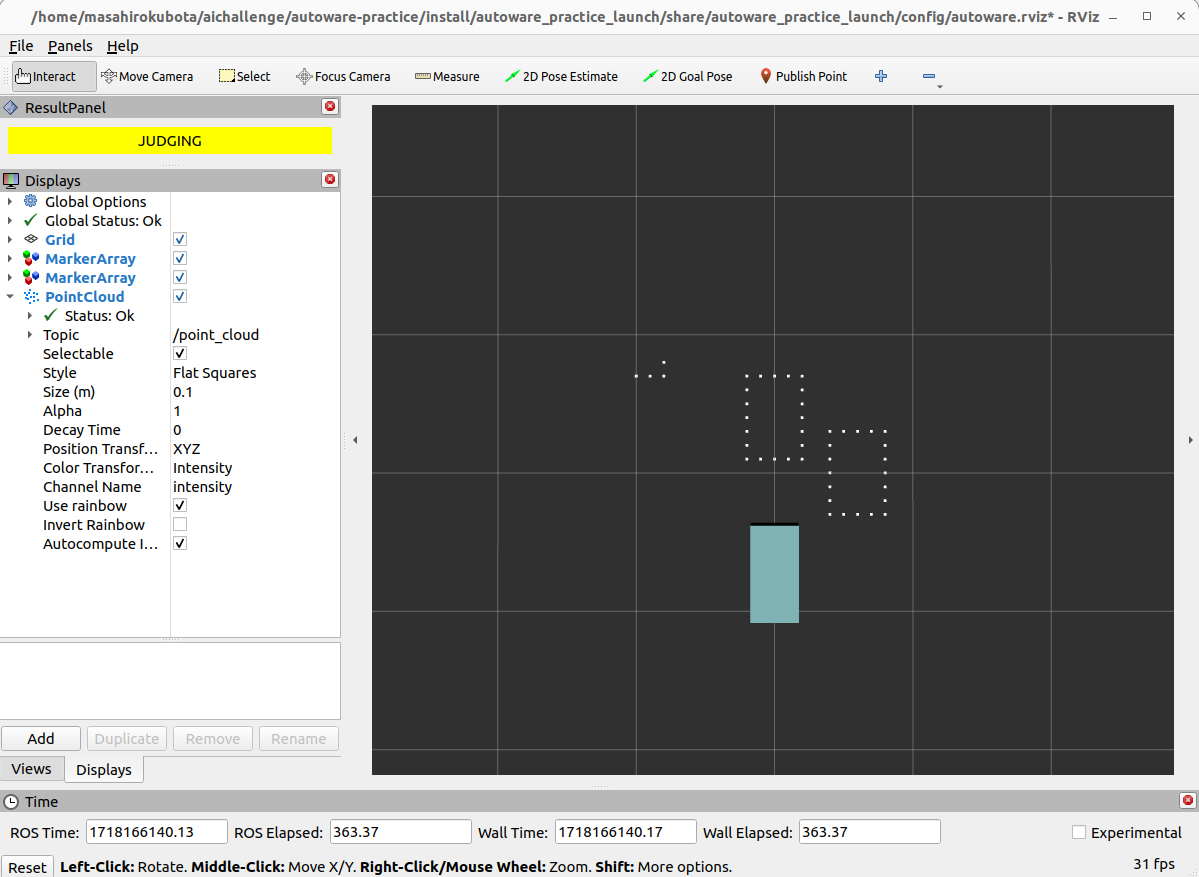The width and height of the screenshot is (1199, 877).
Task: Uncheck the Use rainbow option
Action: pyautogui.click(x=179, y=505)
